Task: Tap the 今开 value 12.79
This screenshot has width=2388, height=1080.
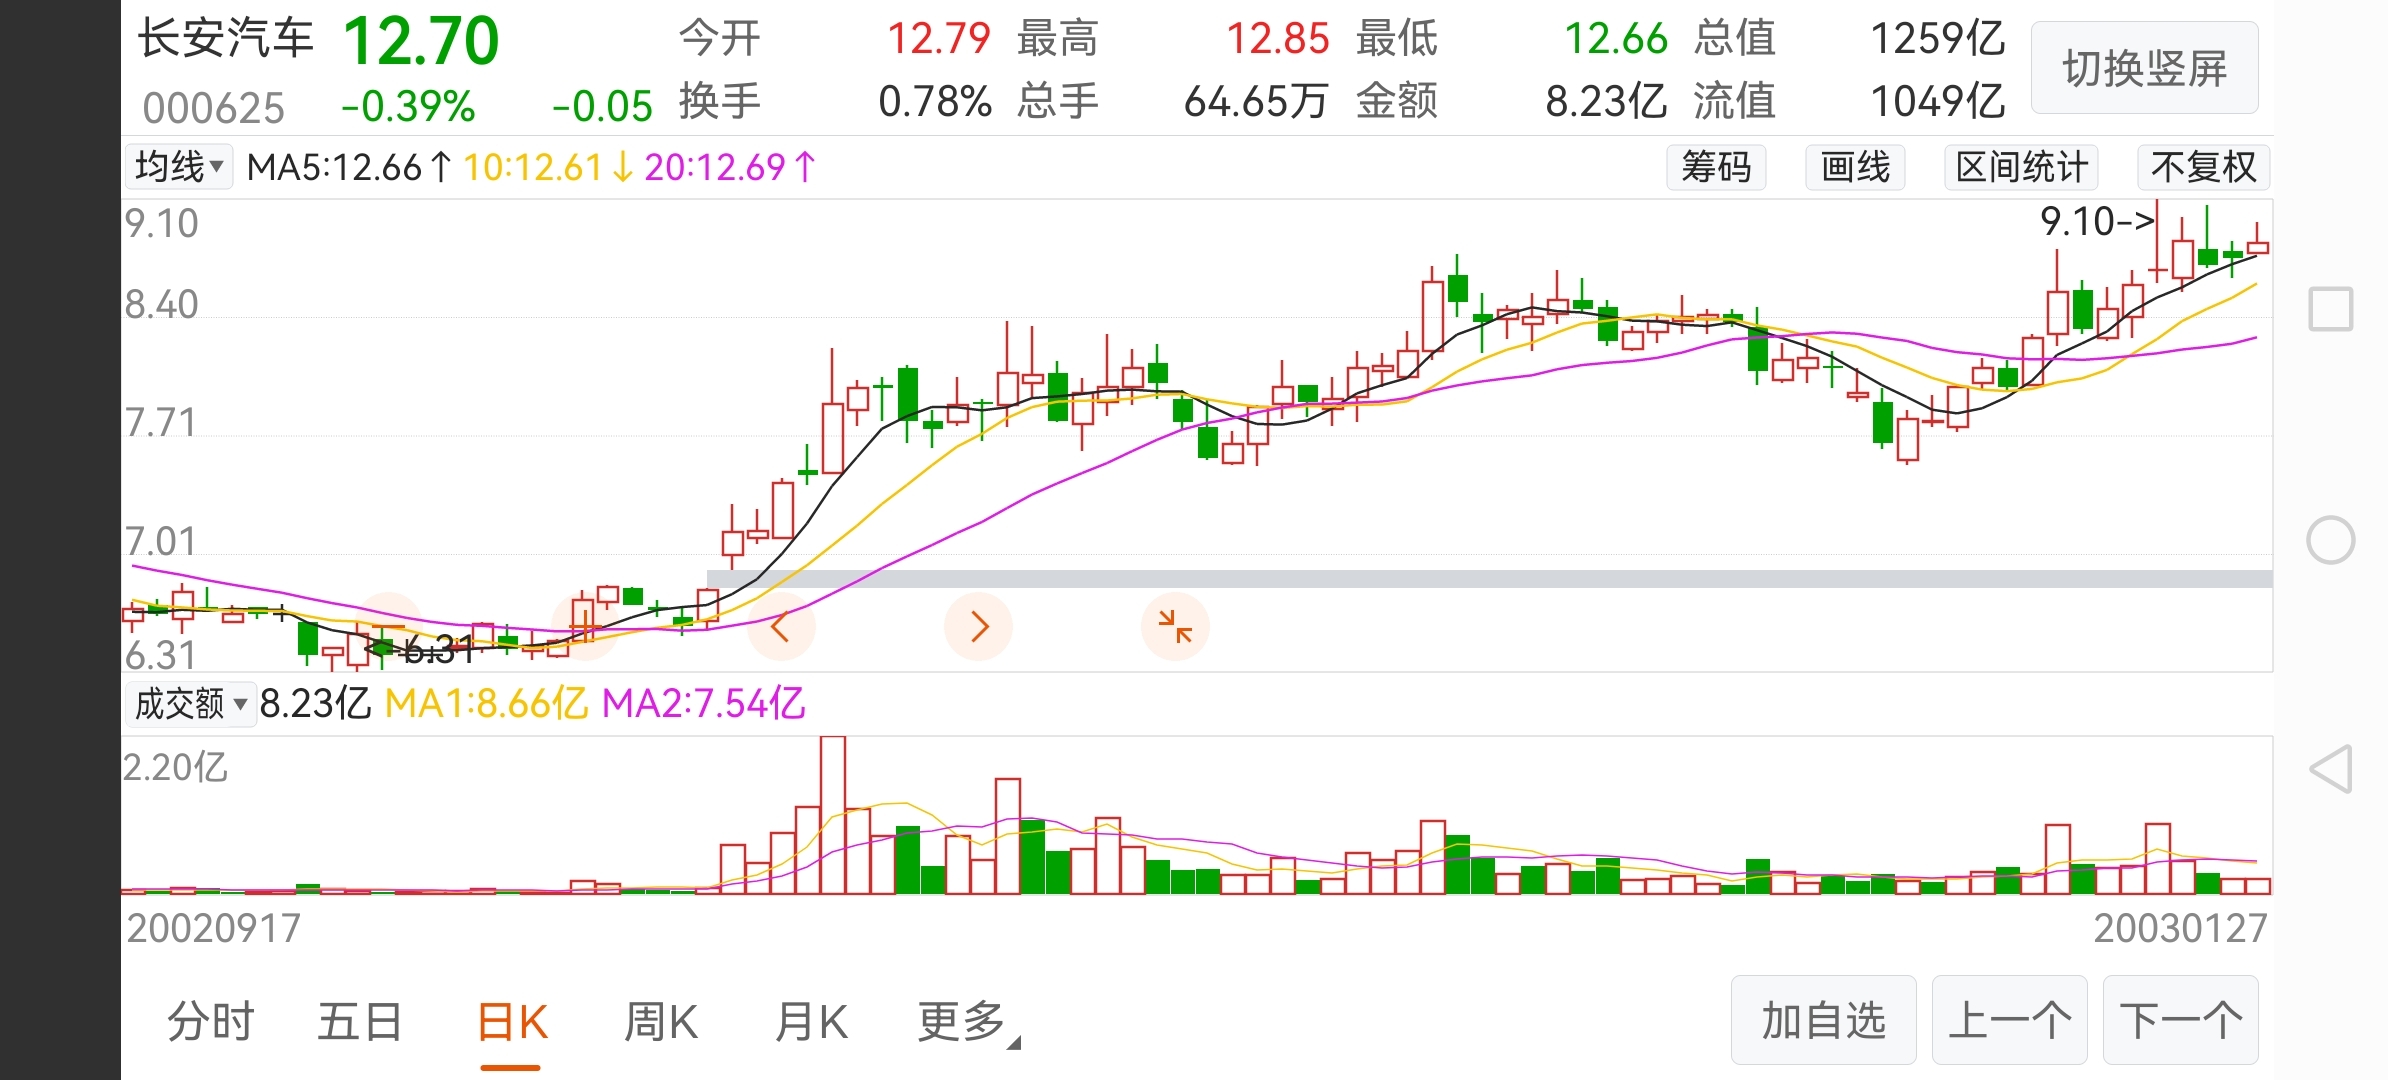Action: click(938, 39)
